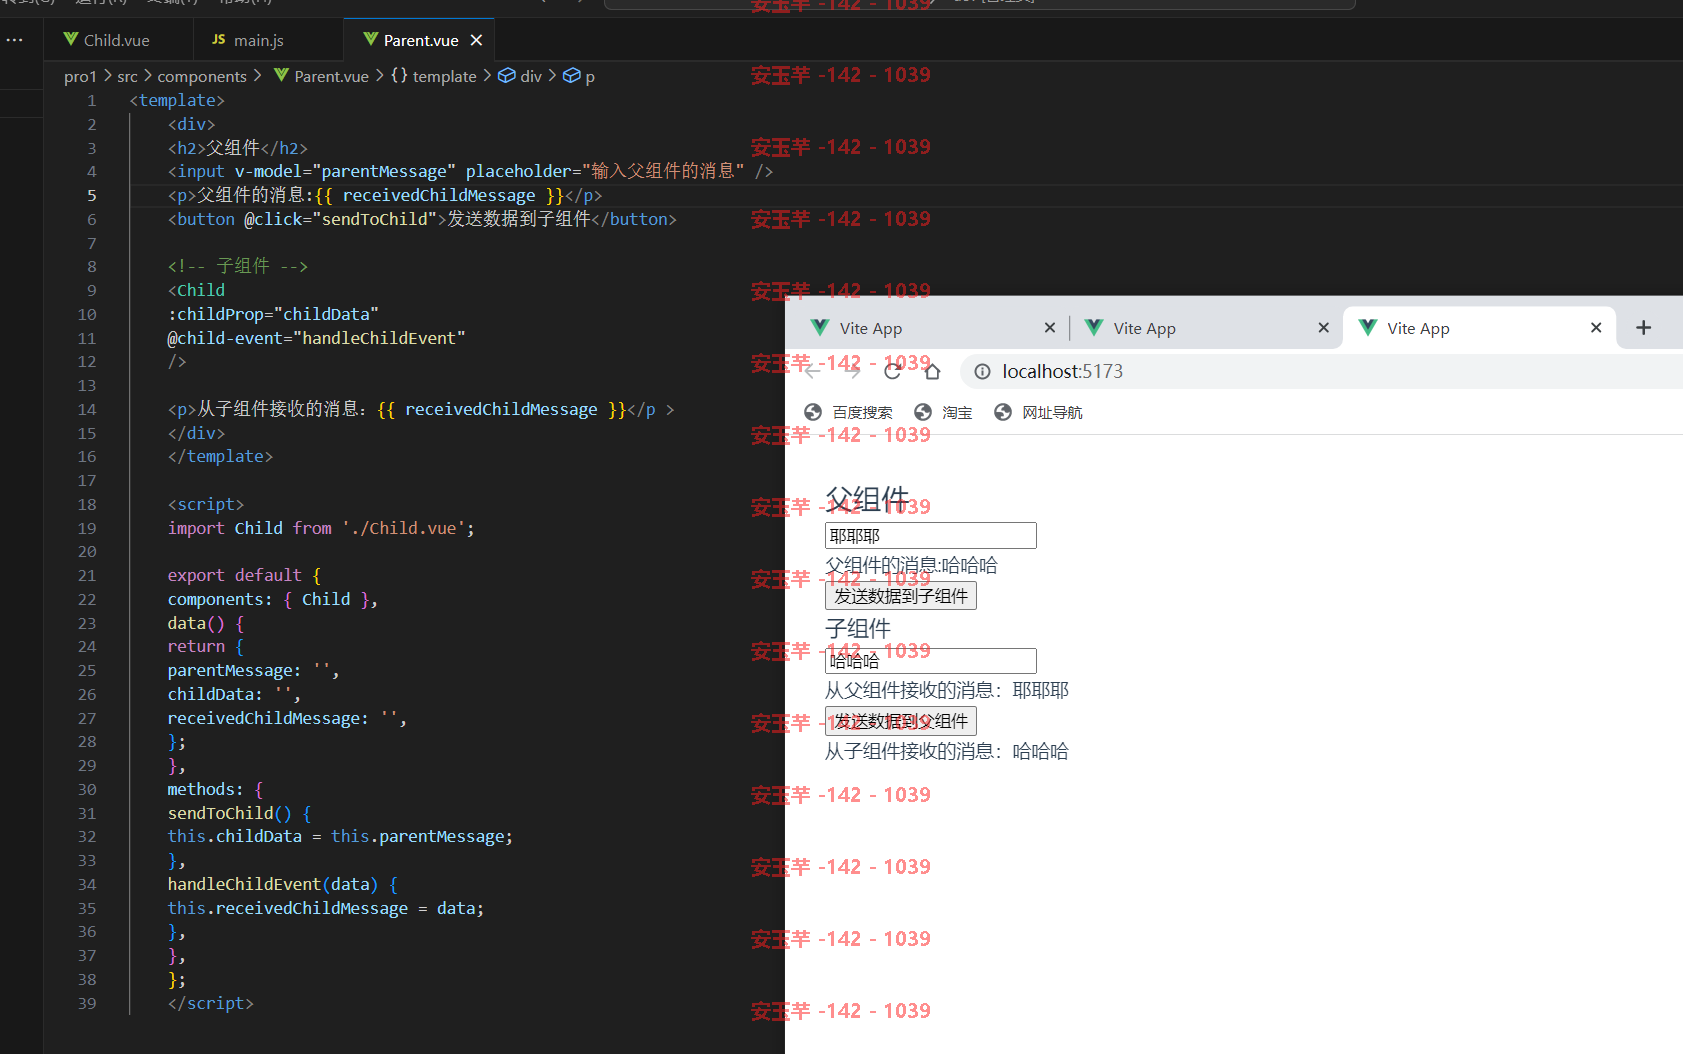Click the 发送数据到子组件 button
Image resolution: width=1683 pixels, height=1054 pixels.
click(901, 596)
